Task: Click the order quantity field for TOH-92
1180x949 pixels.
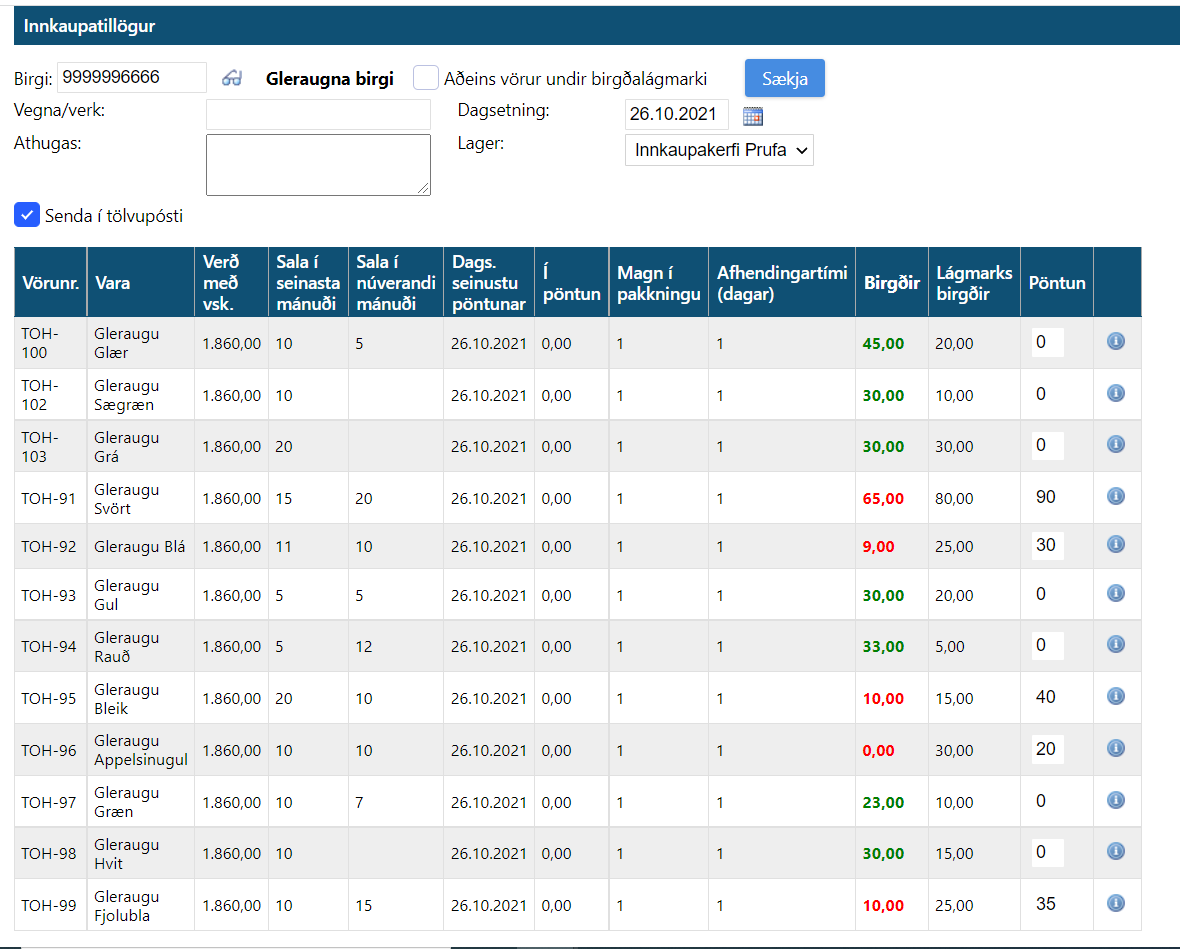Action: coord(1047,545)
